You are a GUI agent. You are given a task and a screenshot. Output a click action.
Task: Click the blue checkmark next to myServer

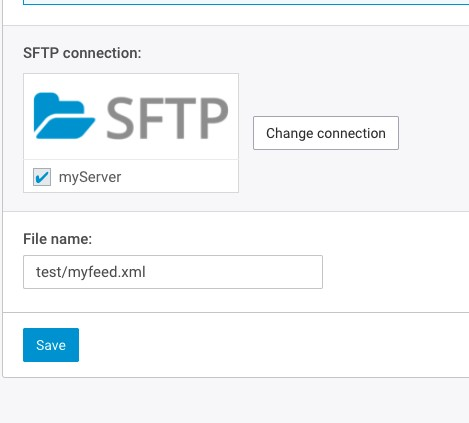click(x=42, y=177)
